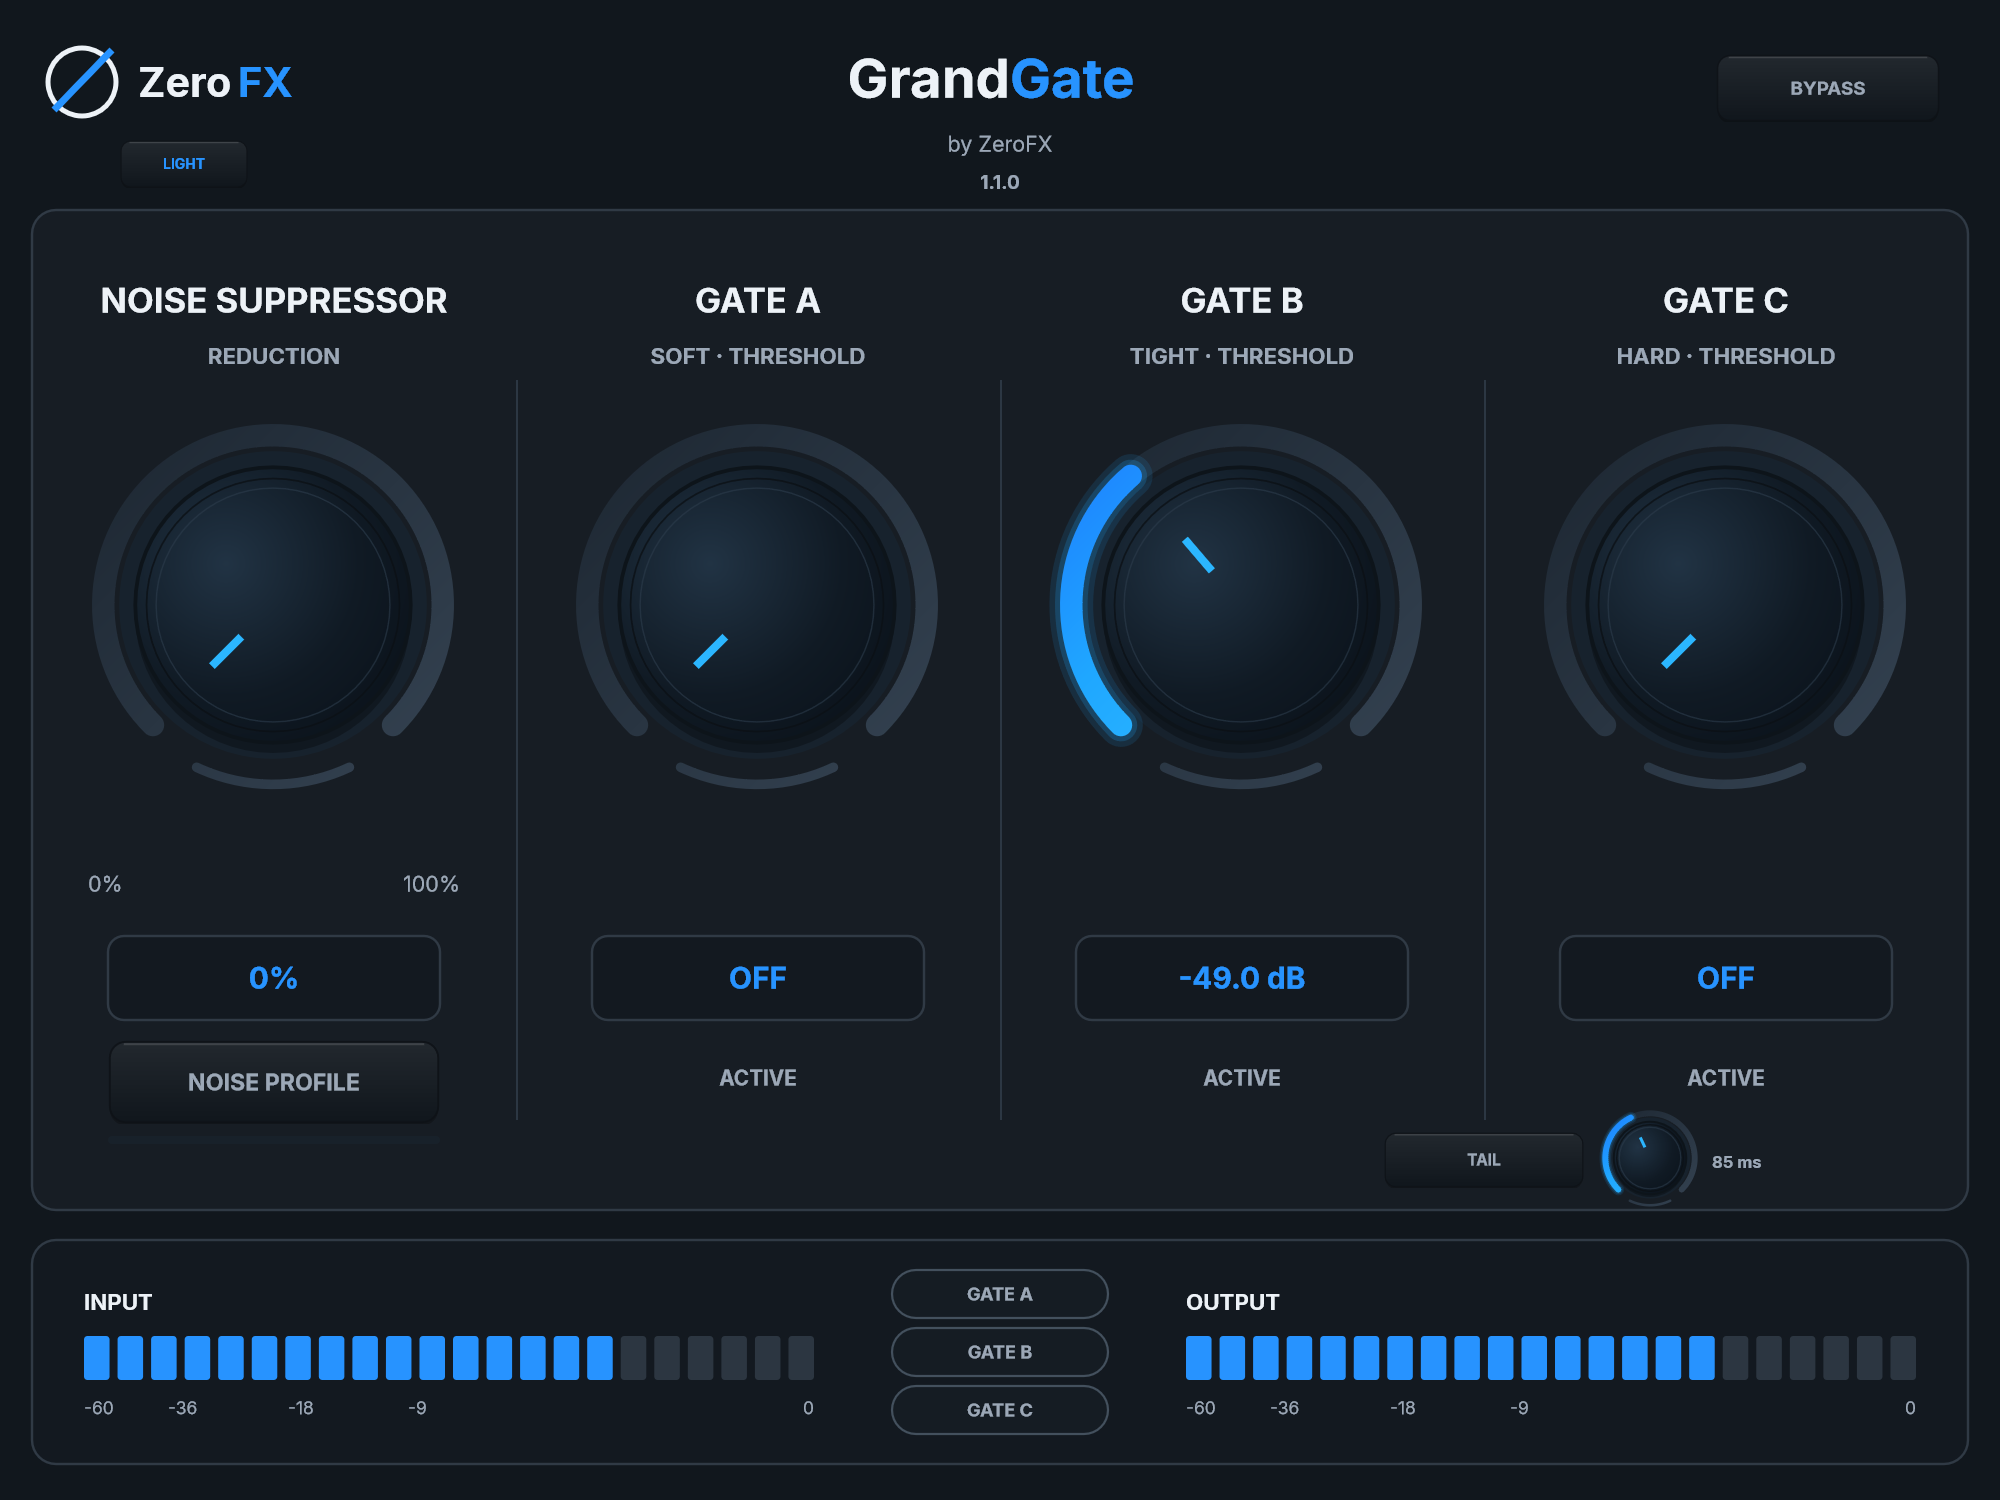
Task: Click the INPUT level meter bar
Action: (x=449, y=1358)
